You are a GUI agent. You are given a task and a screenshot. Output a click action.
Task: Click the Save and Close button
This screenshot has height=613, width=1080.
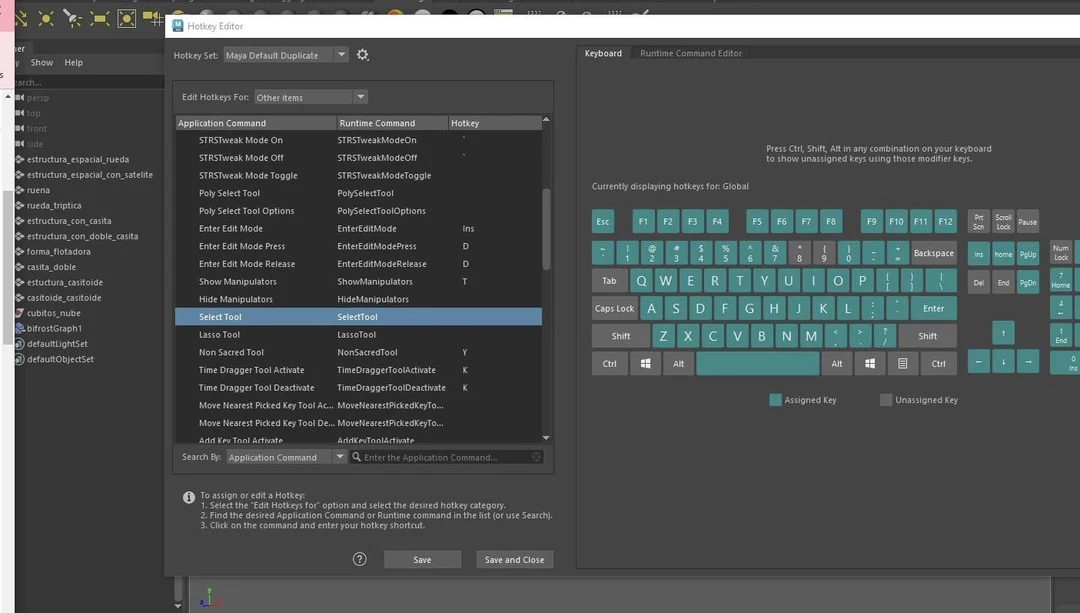(x=514, y=560)
